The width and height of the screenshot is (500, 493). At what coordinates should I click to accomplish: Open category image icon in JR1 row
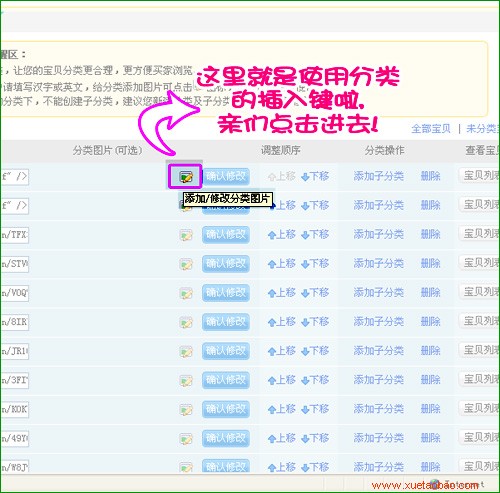[186, 351]
